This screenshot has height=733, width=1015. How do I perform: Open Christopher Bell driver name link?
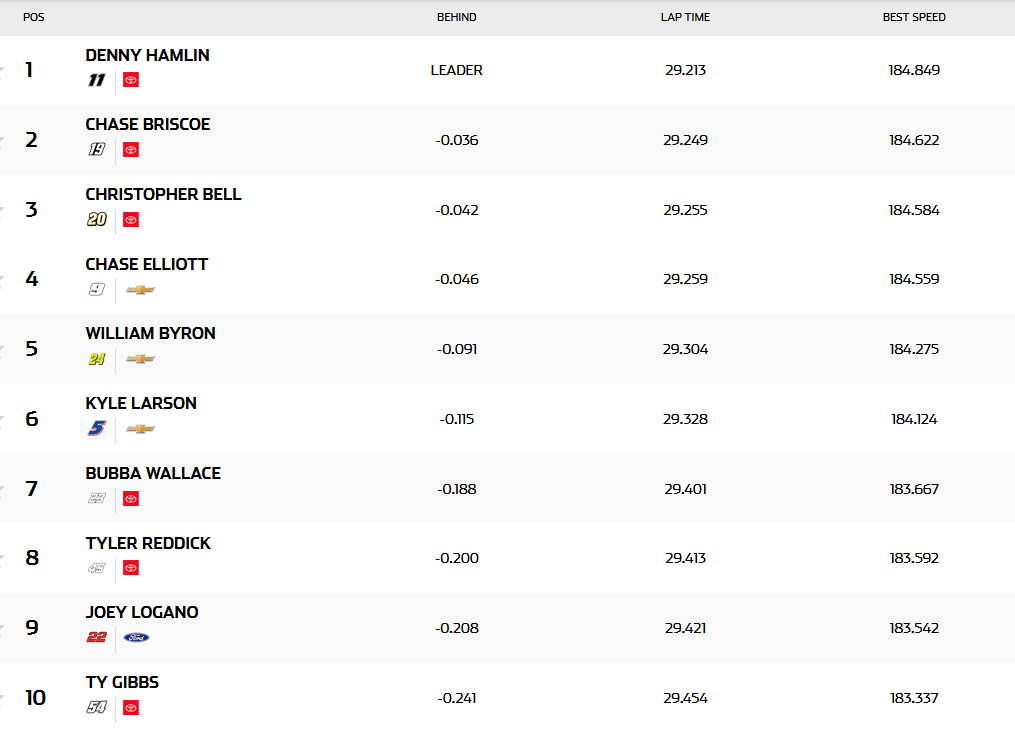coord(164,194)
